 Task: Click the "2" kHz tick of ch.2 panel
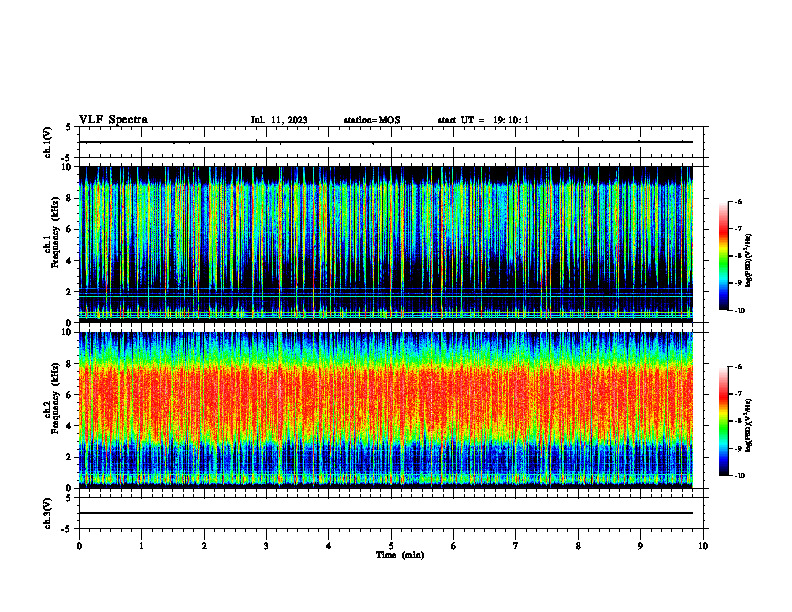(x=70, y=457)
